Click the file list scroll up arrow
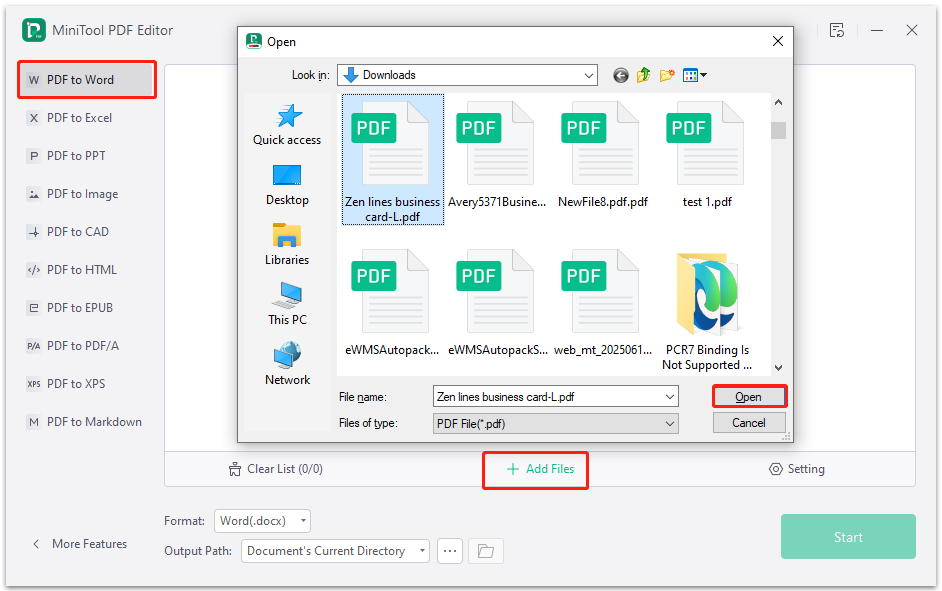This screenshot has height=591, width=942. 779,103
